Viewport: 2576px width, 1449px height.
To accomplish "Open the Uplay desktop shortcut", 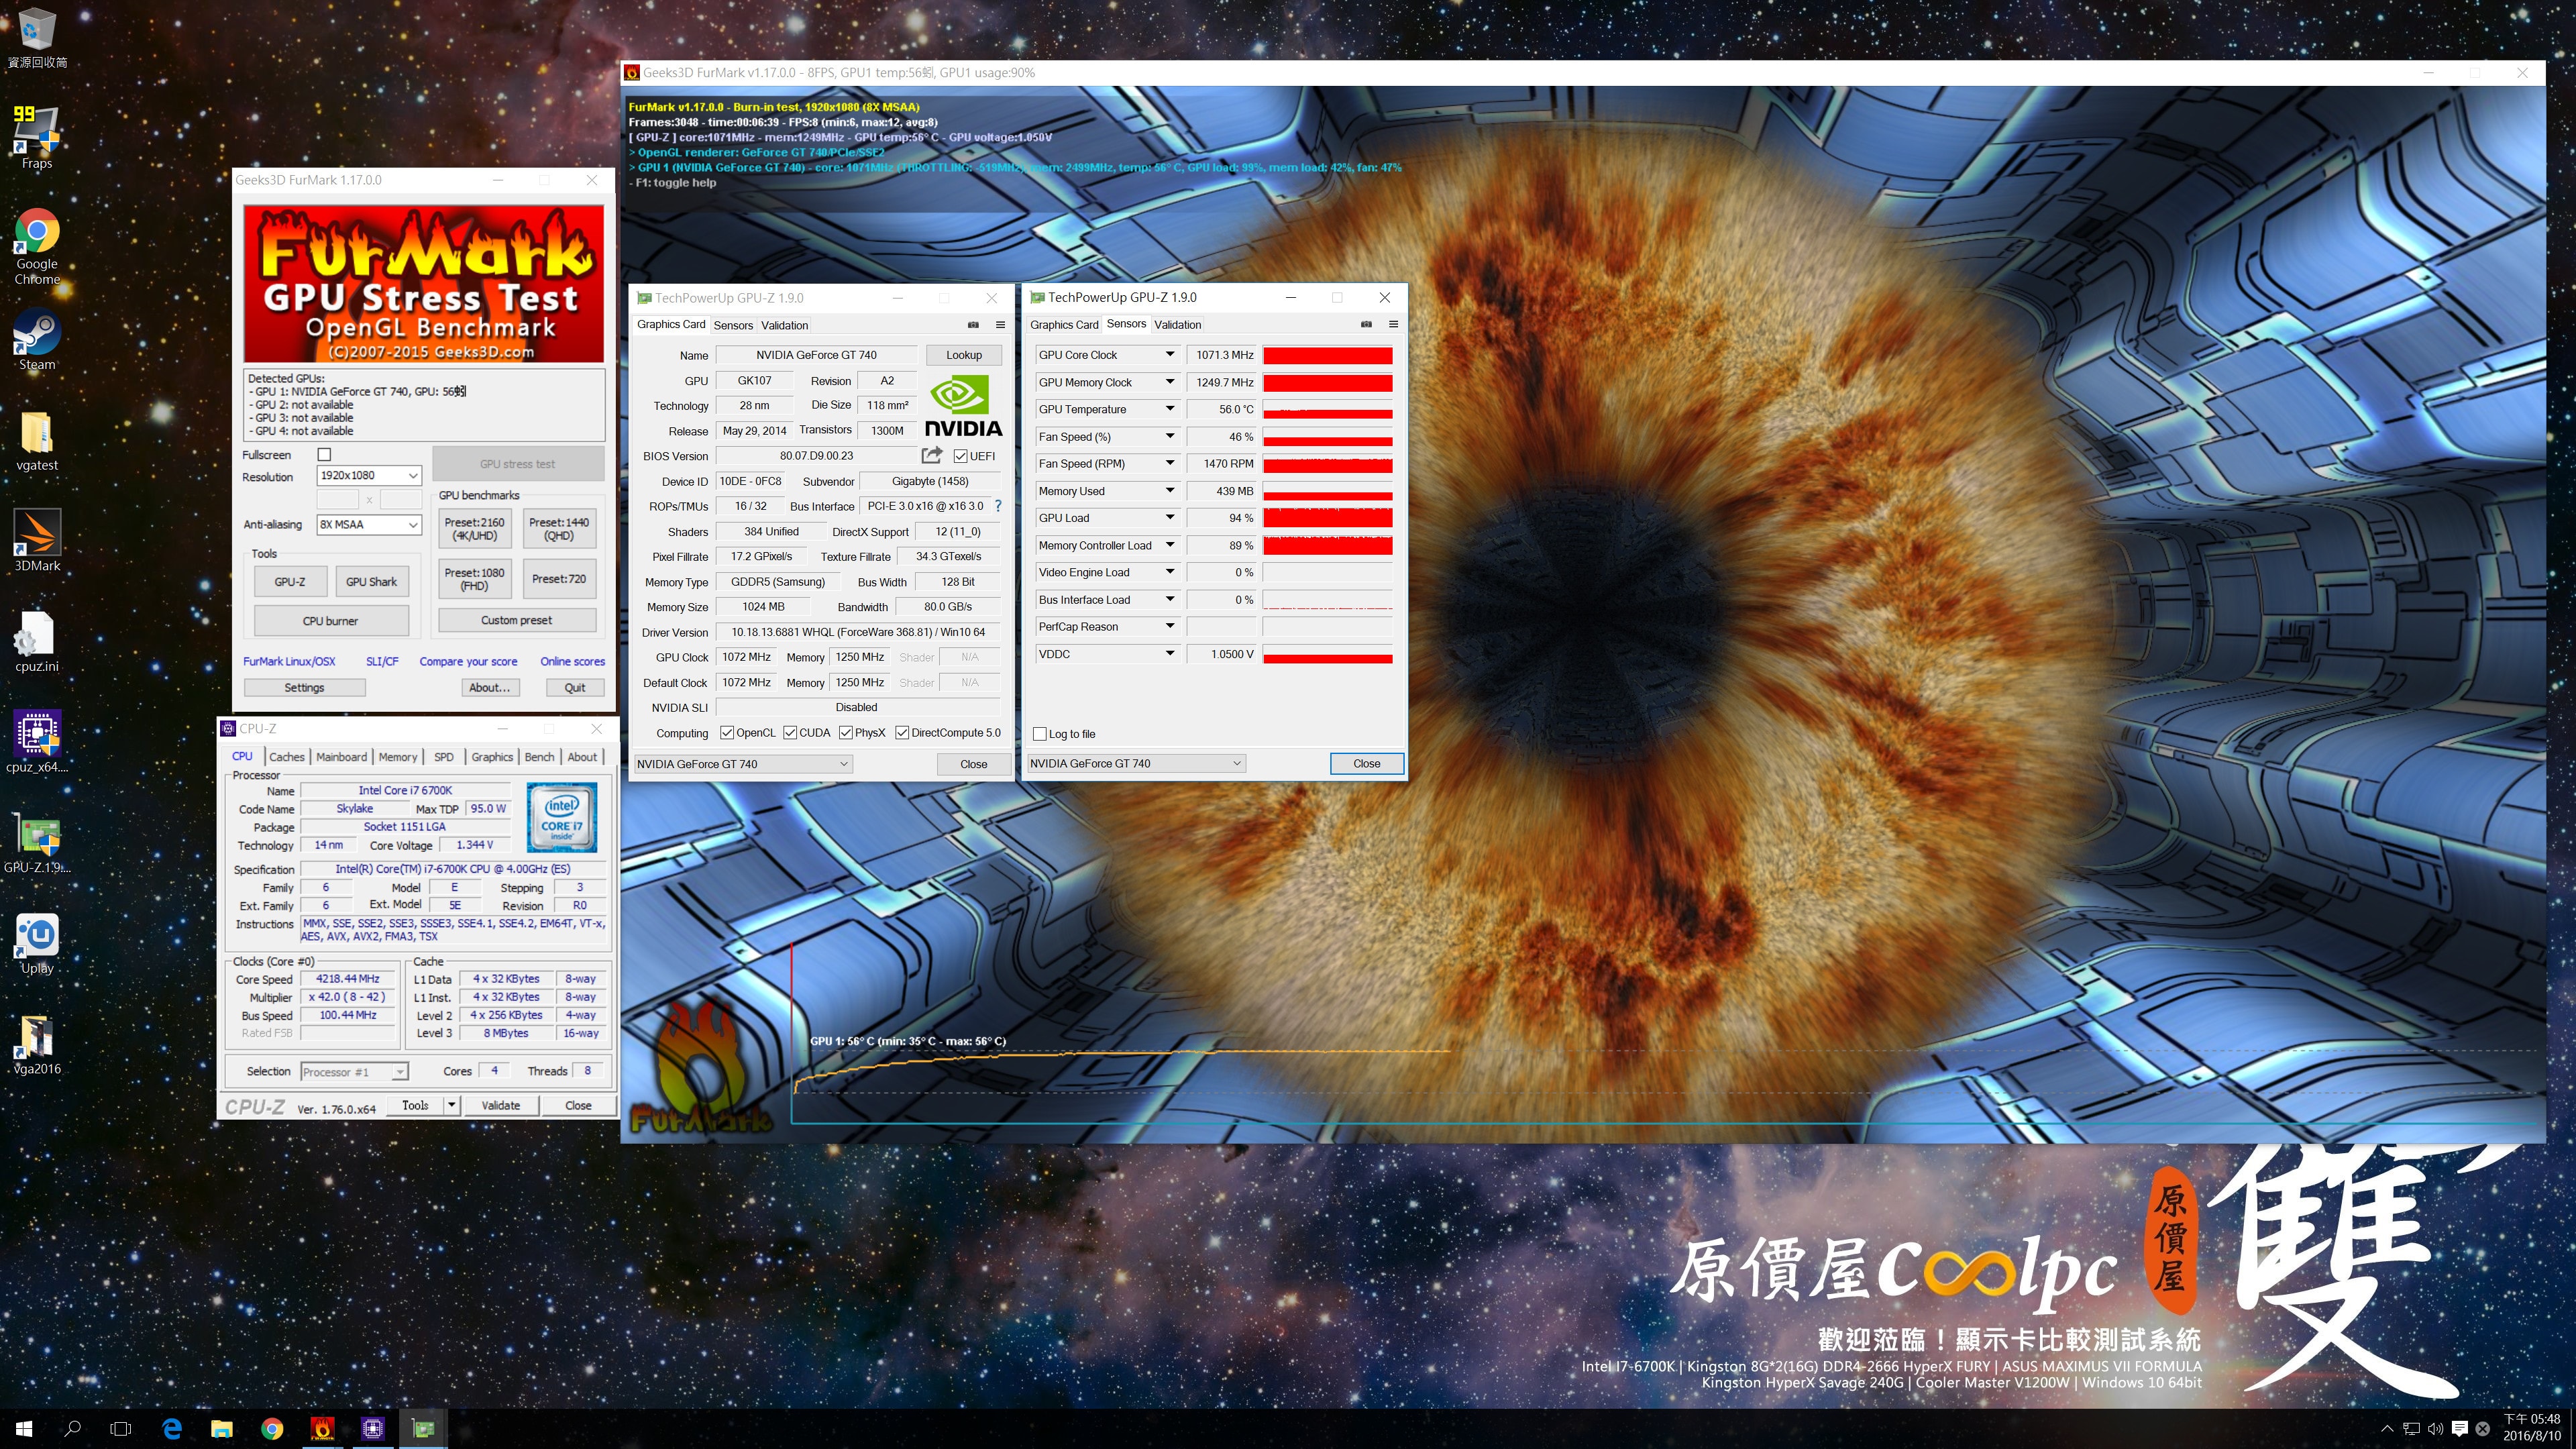I will click(37, 943).
